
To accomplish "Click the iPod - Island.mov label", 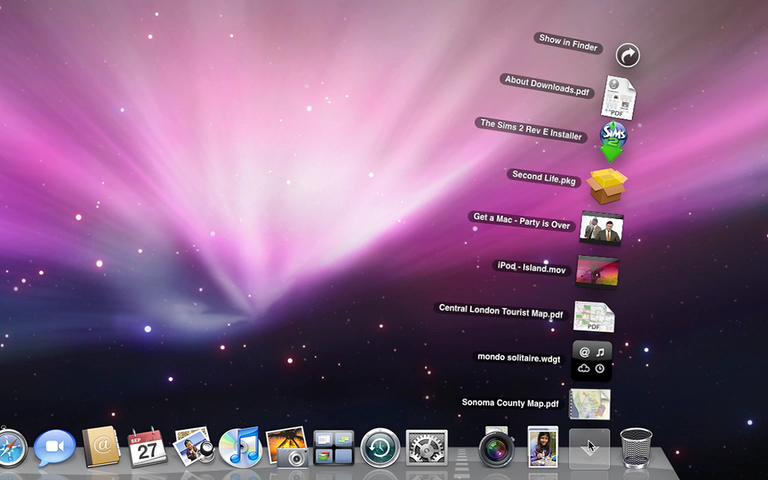I will (x=531, y=267).
